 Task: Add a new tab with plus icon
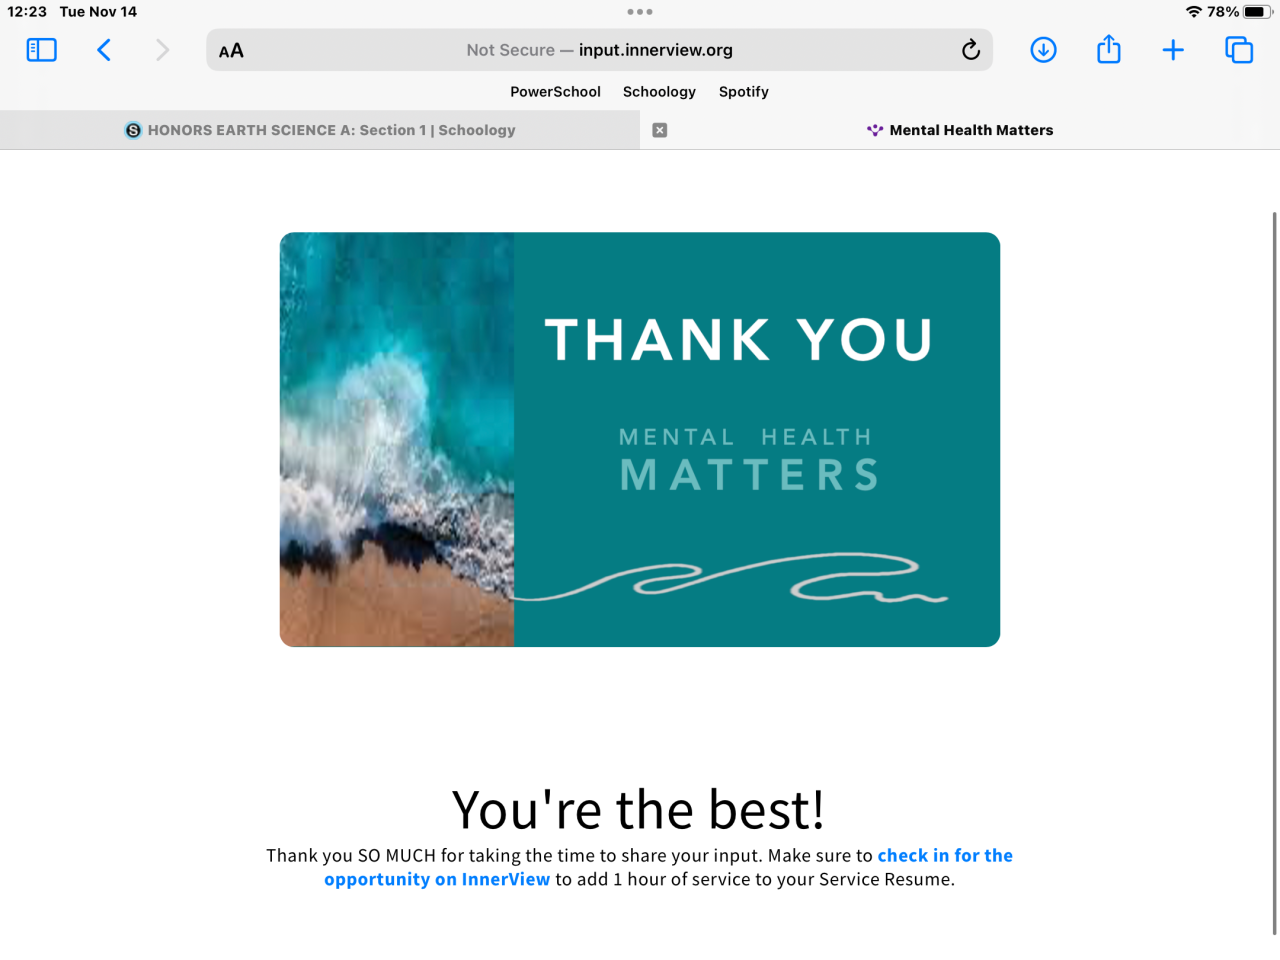pos(1173,50)
